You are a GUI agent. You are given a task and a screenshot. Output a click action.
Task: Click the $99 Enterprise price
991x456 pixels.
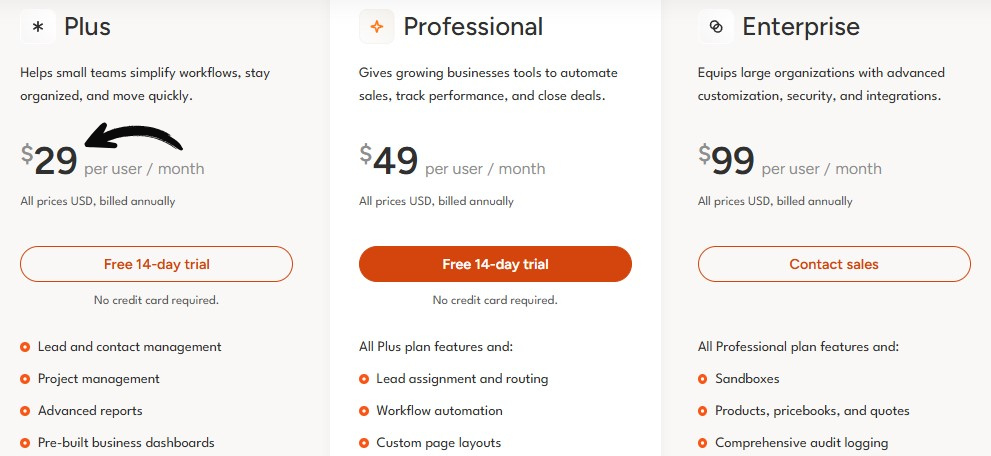coord(727,159)
